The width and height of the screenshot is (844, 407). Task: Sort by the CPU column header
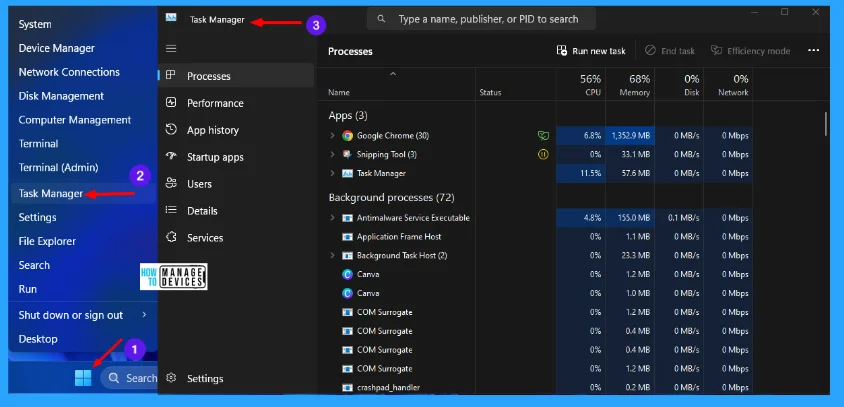click(x=581, y=85)
